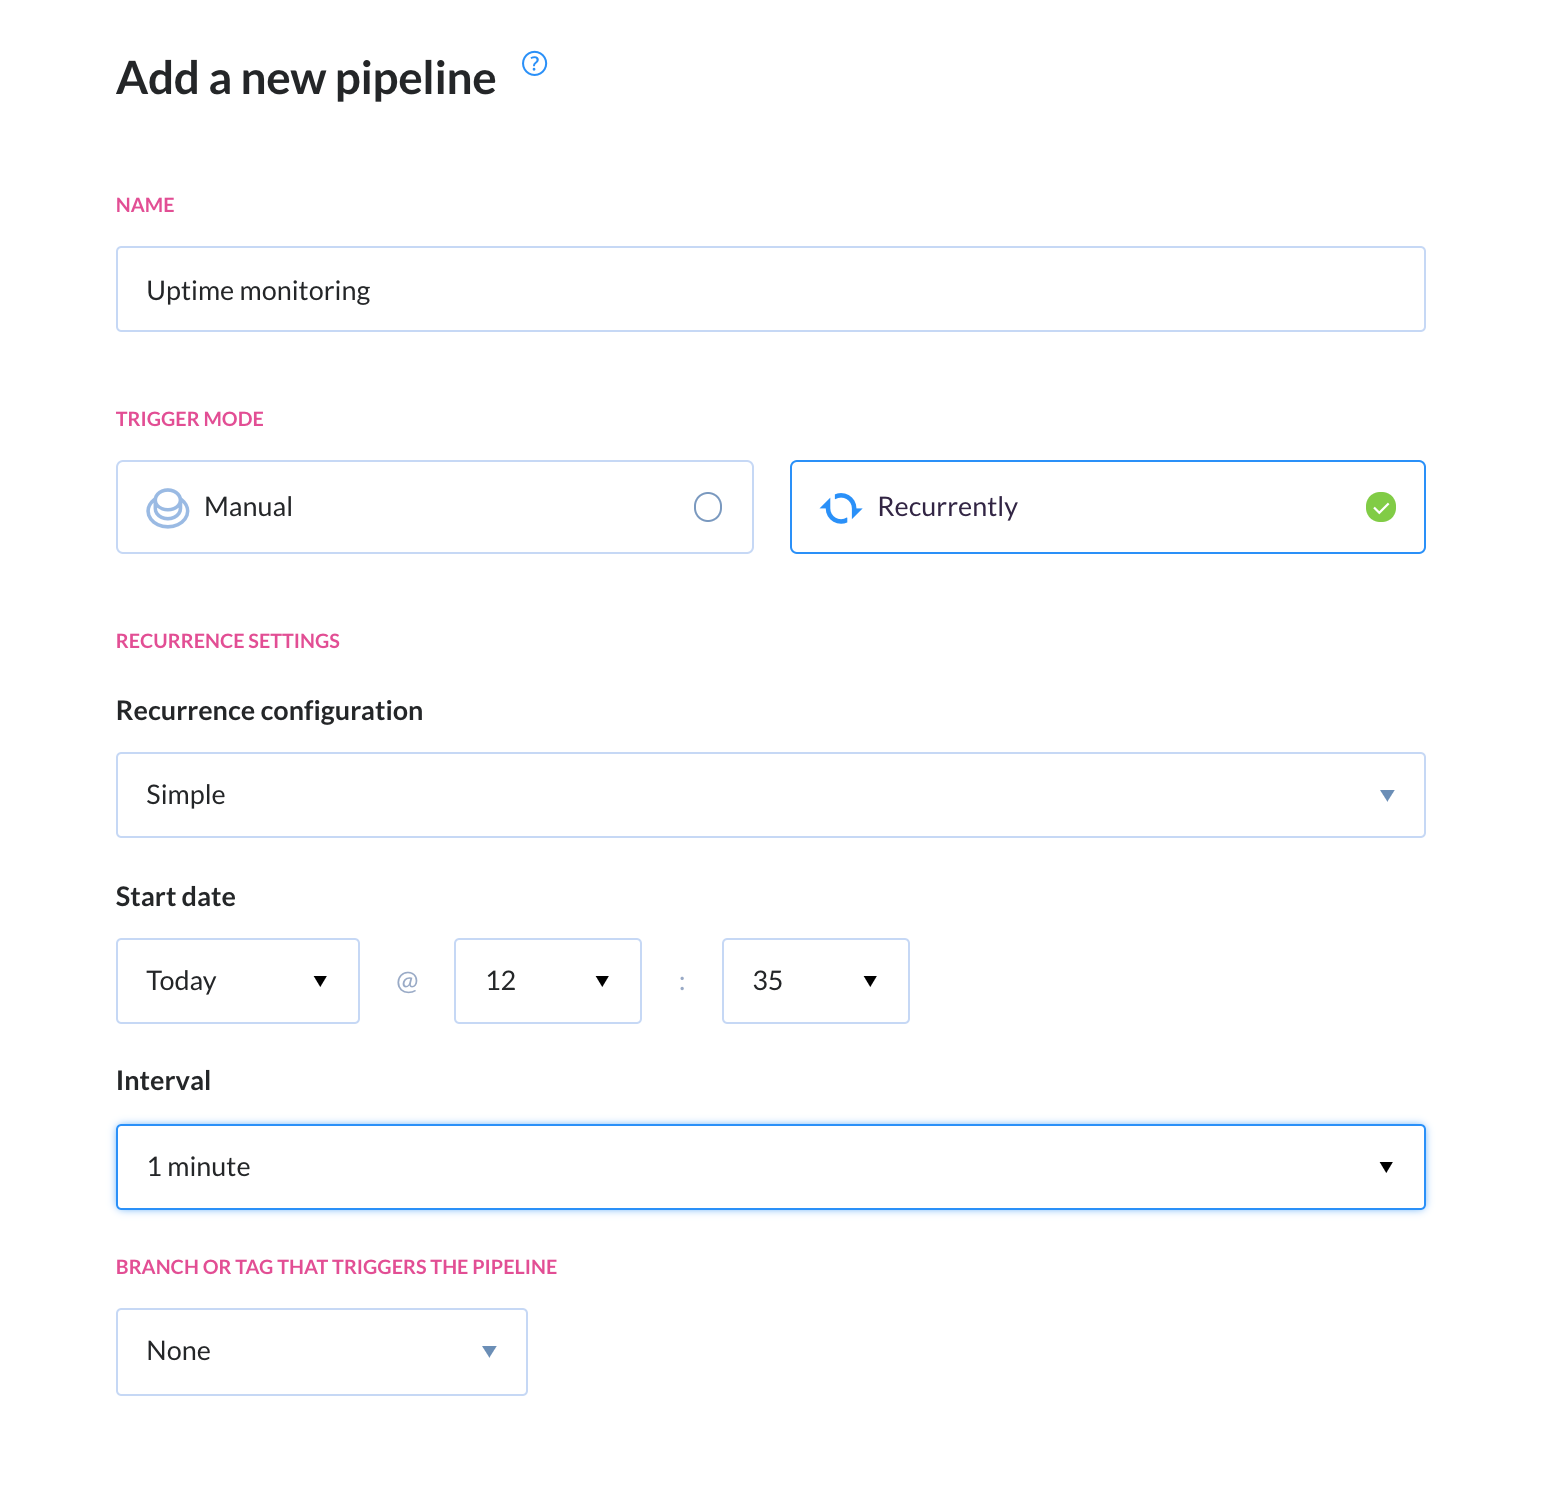The image size is (1542, 1500).
Task: Click the green checkmark on Recurrently
Action: tap(1381, 507)
